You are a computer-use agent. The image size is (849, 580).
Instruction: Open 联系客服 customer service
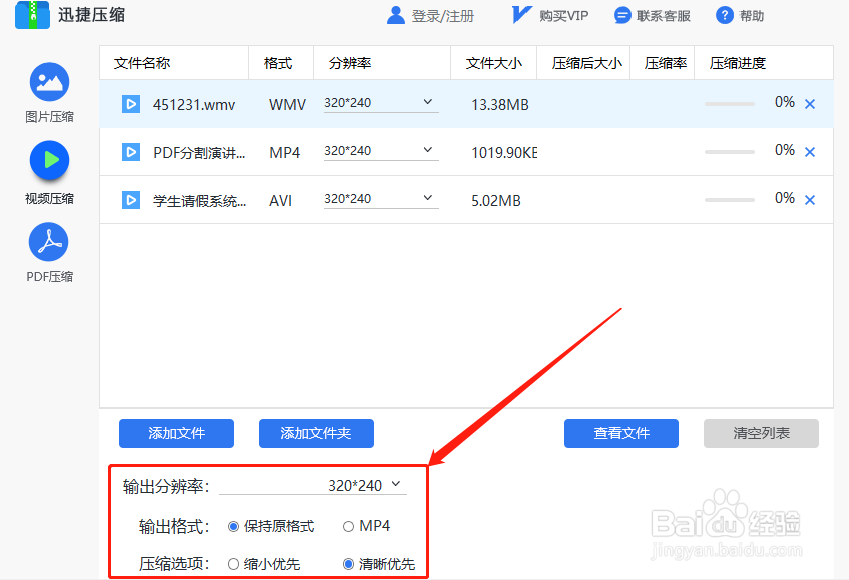(x=652, y=15)
